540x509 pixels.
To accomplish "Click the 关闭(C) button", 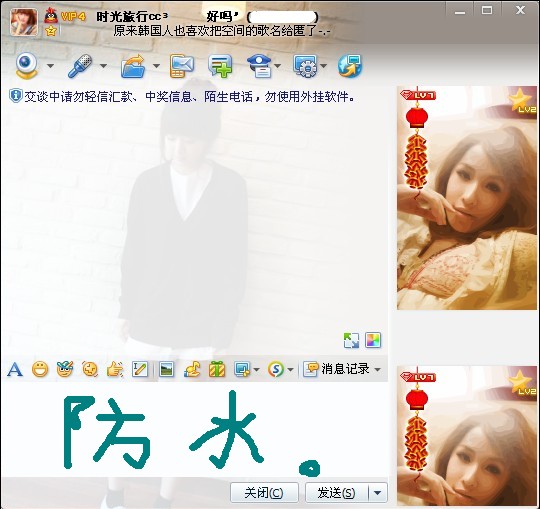I will click(x=264, y=493).
